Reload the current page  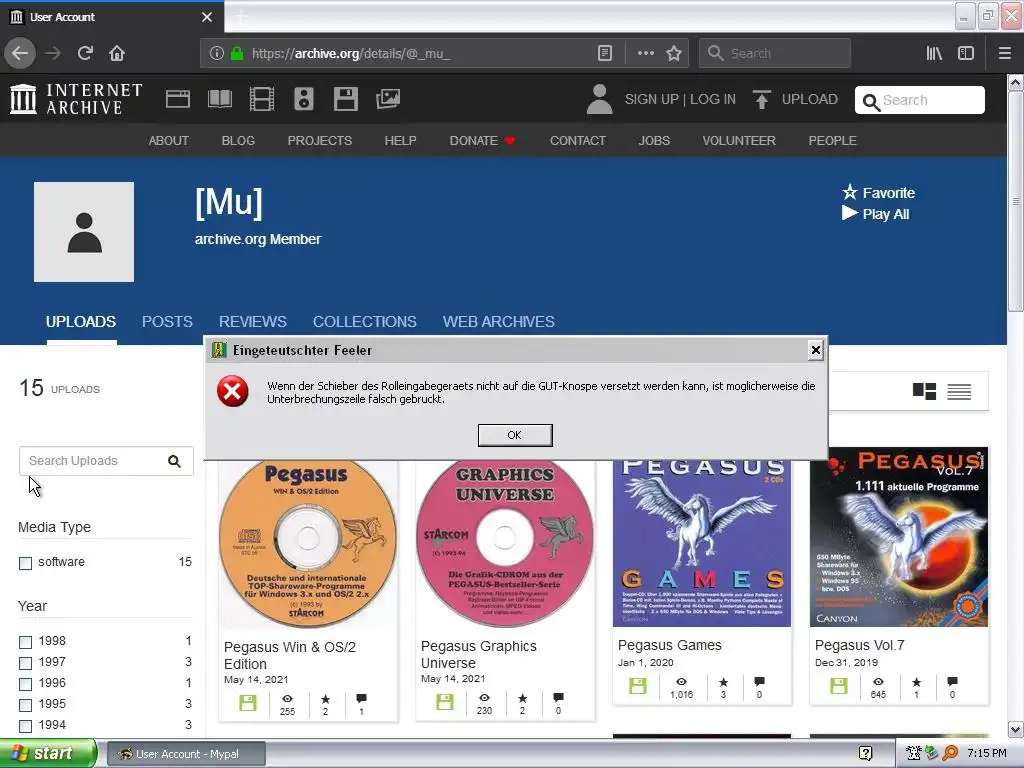tap(85, 54)
